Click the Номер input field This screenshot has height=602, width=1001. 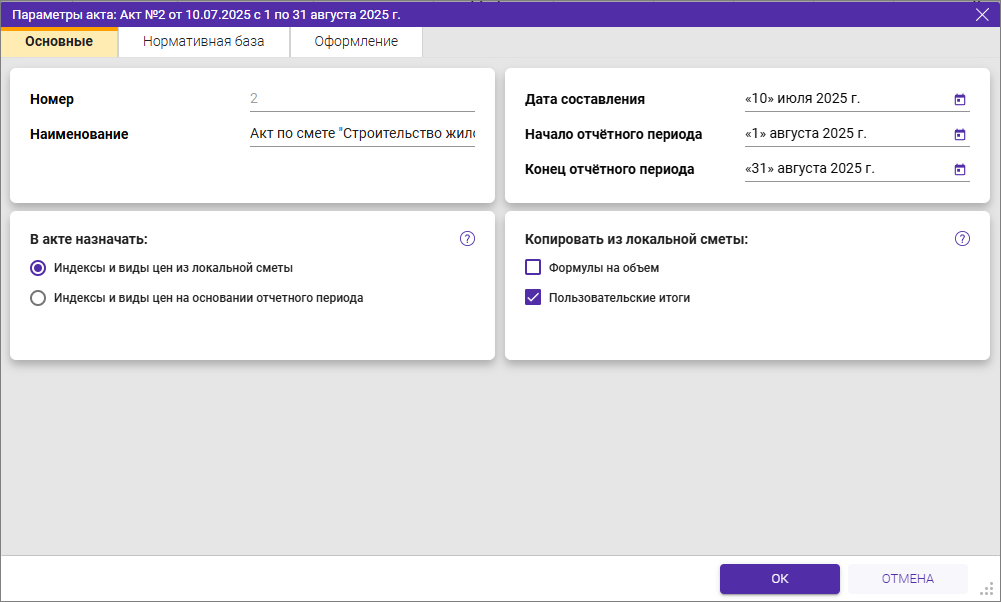tap(361, 99)
